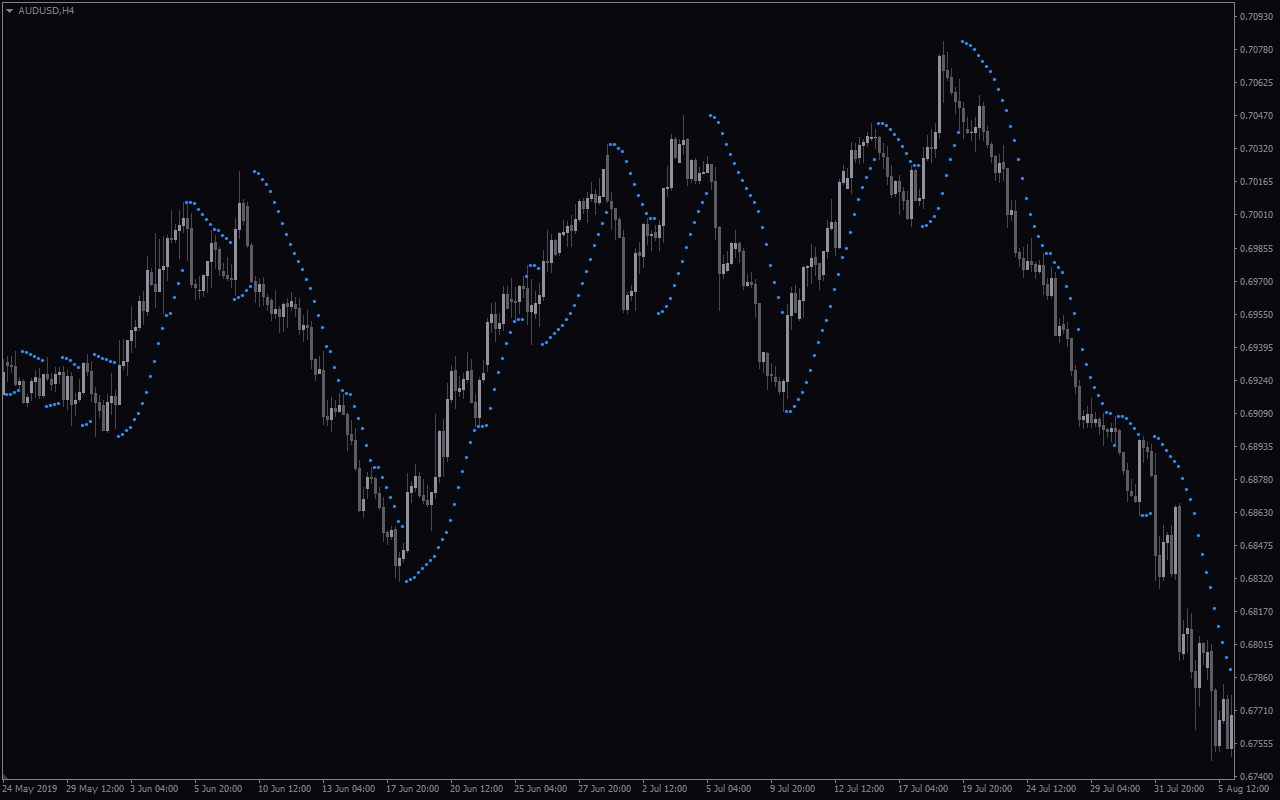Click the 0.70320 price axis label
The image size is (1280, 800).
(x=1256, y=148)
